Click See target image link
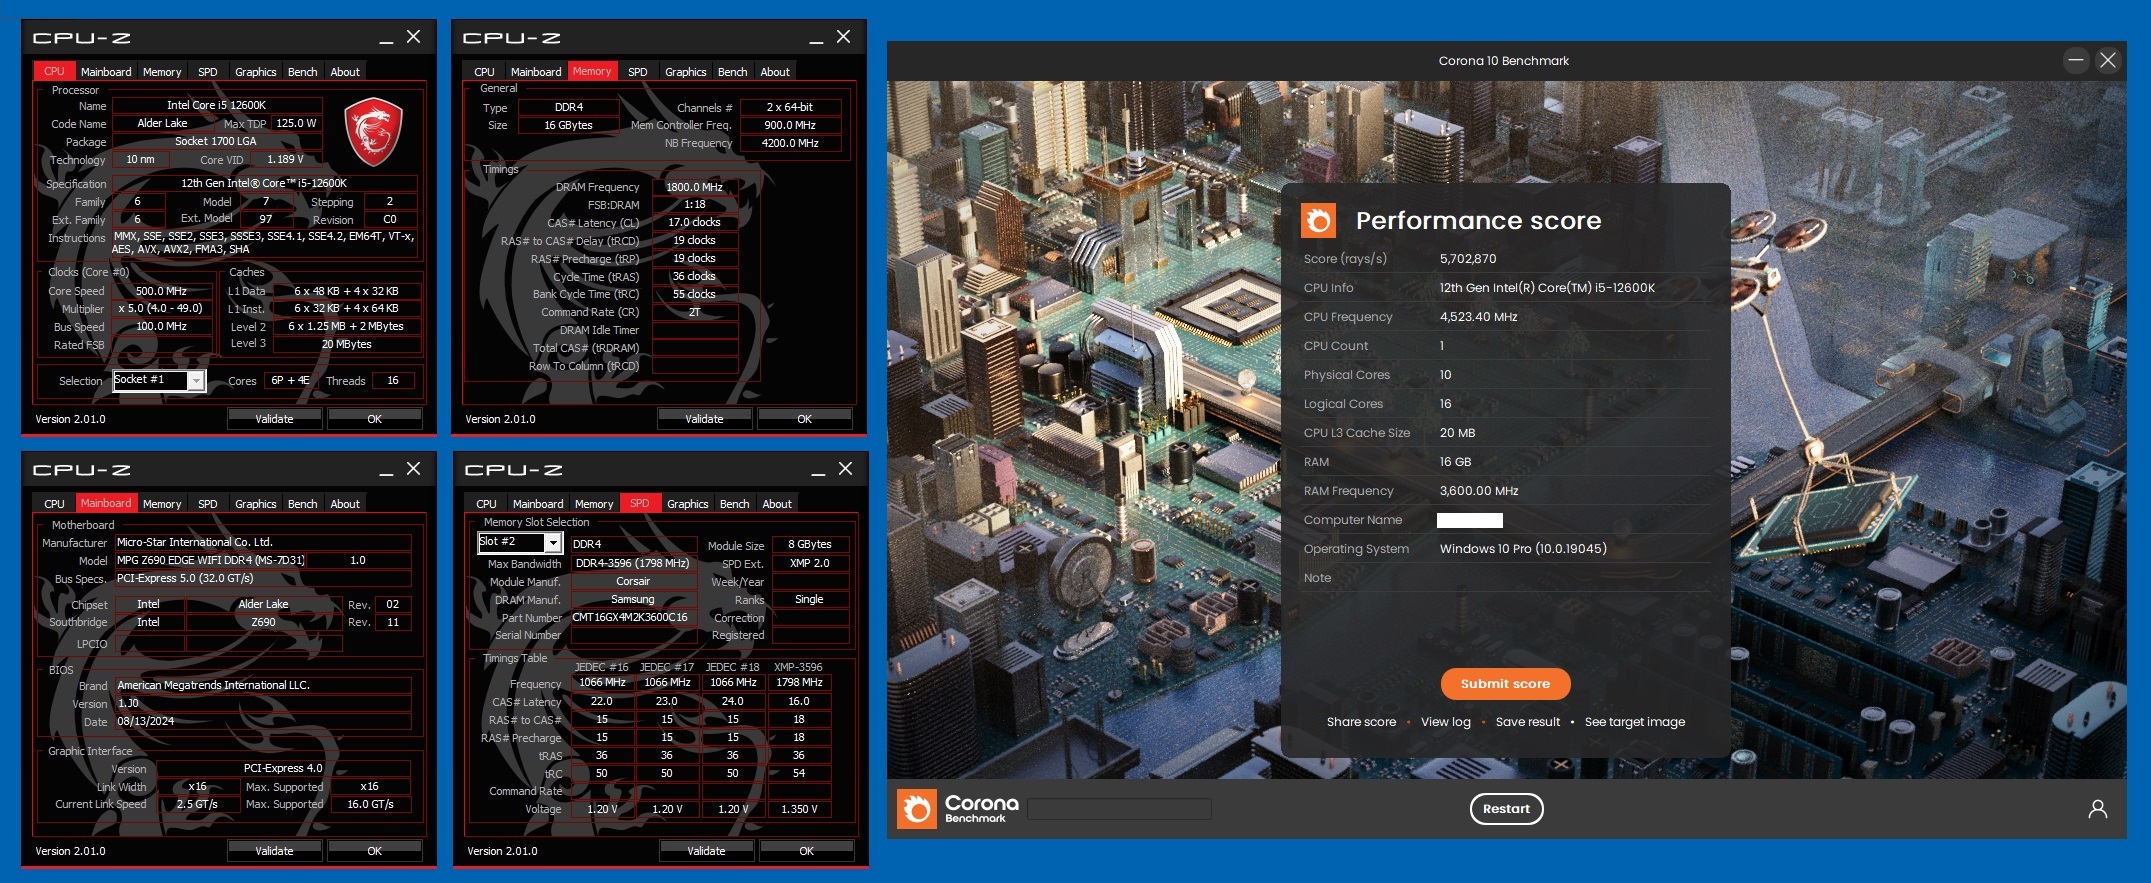Viewport: 2151px width, 883px height. pyautogui.click(x=1635, y=722)
